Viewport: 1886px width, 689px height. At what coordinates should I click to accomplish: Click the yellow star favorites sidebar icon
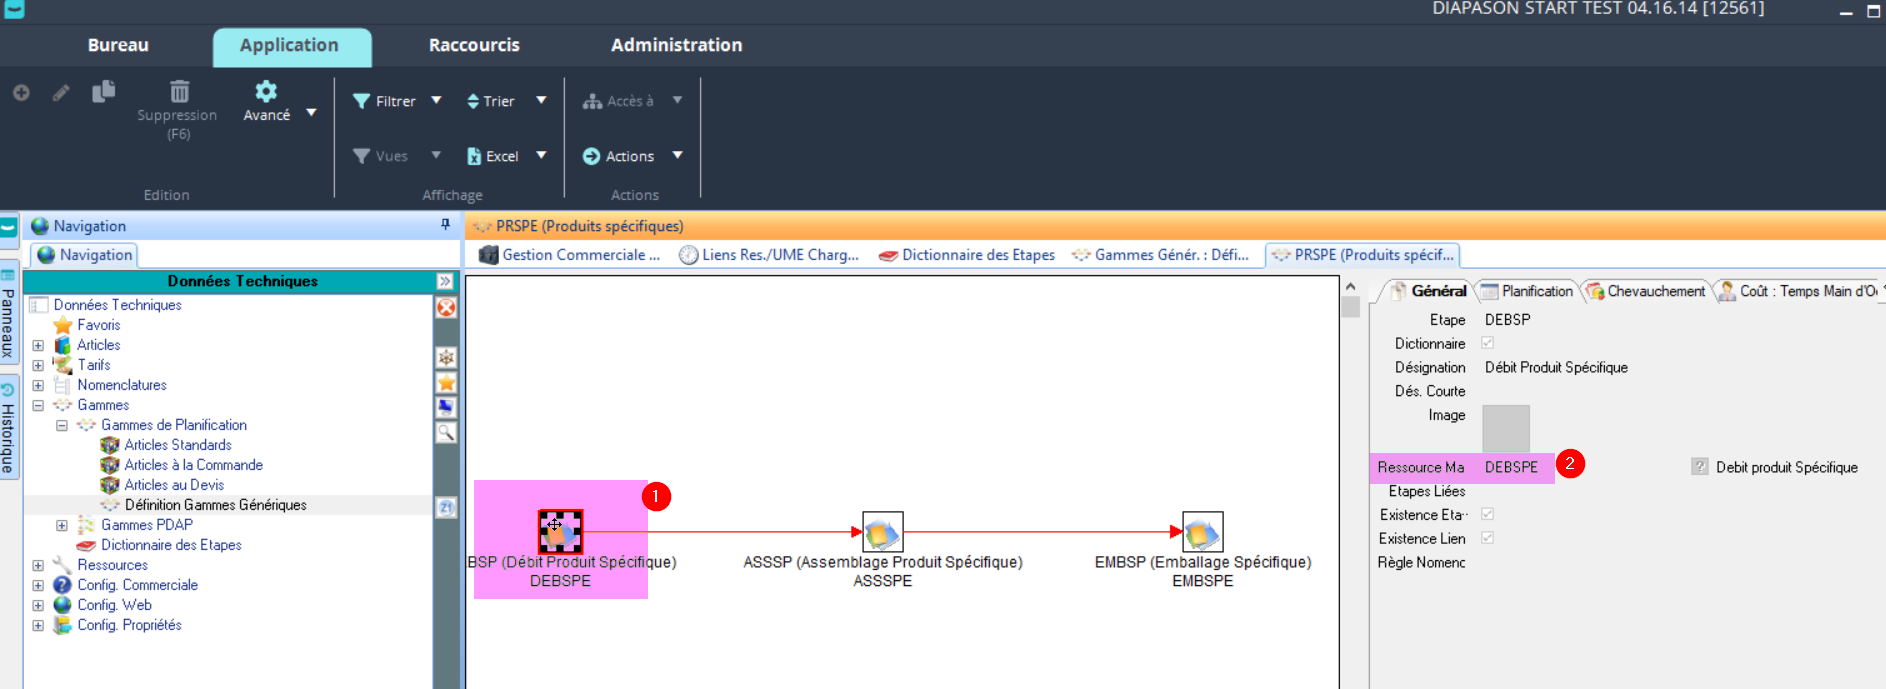[x=446, y=383]
